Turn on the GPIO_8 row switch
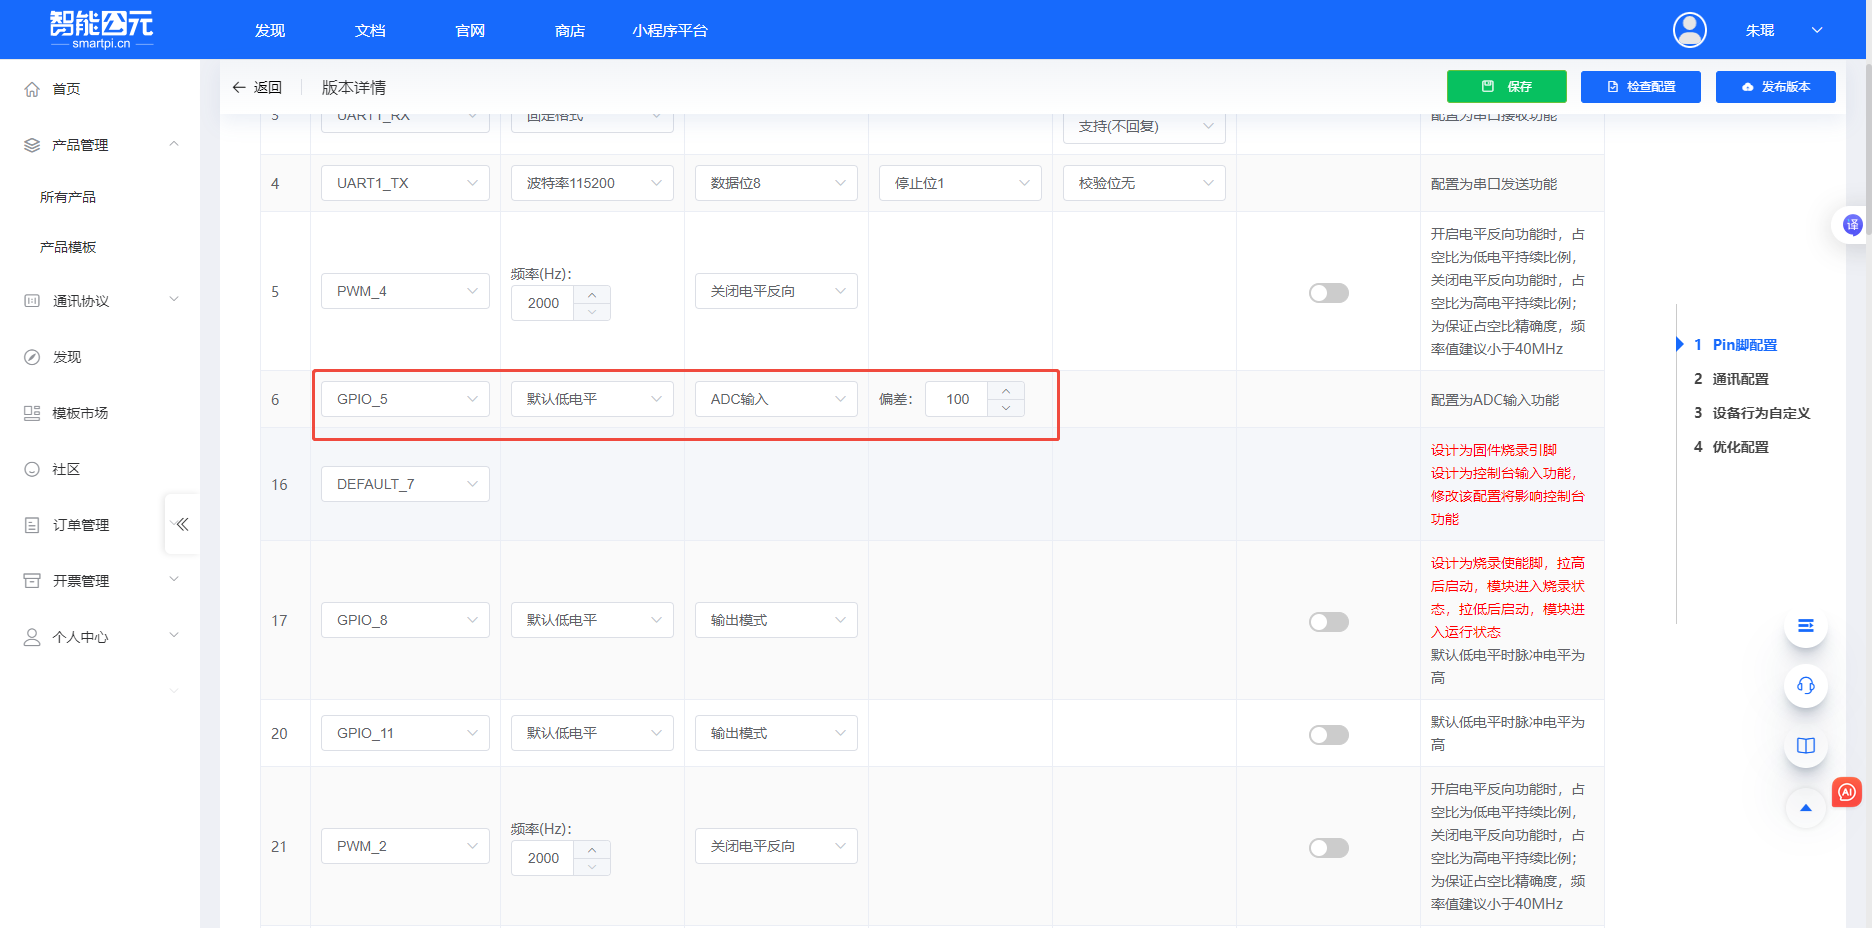1872x928 pixels. coord(1328,621)
